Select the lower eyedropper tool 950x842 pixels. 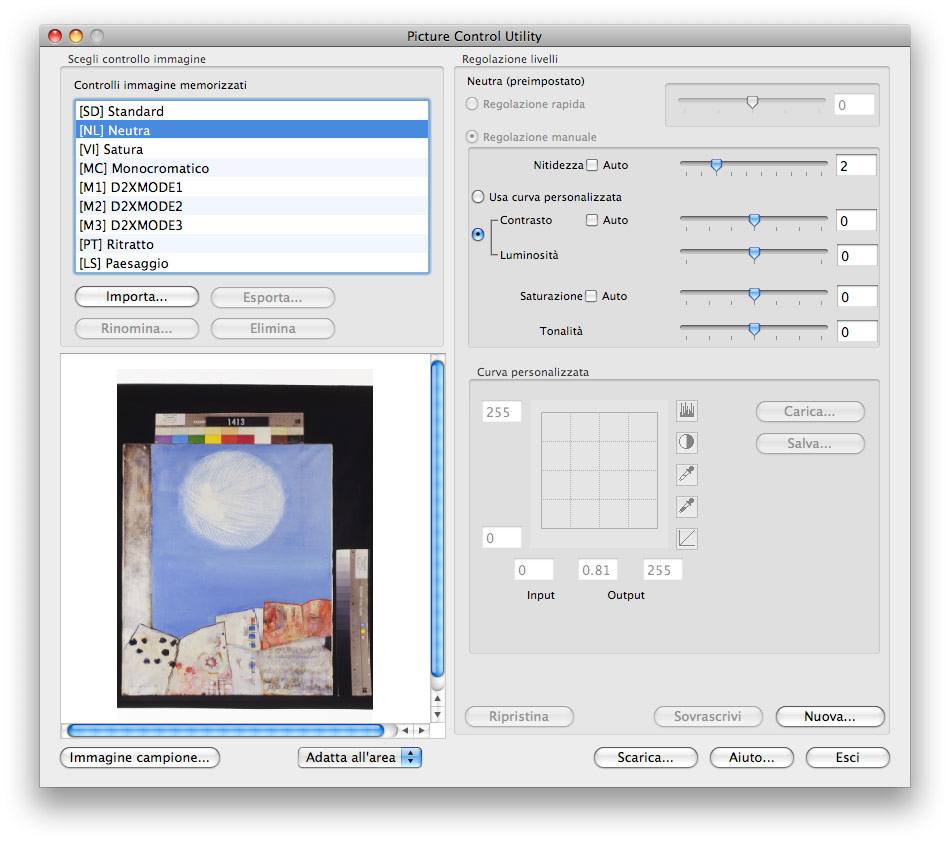click(686, 506)
